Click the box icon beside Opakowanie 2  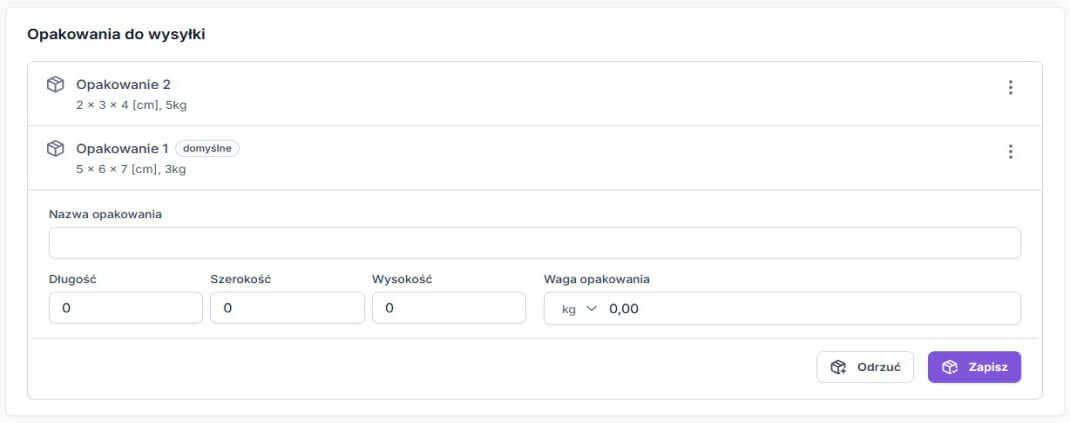[56, 85]
